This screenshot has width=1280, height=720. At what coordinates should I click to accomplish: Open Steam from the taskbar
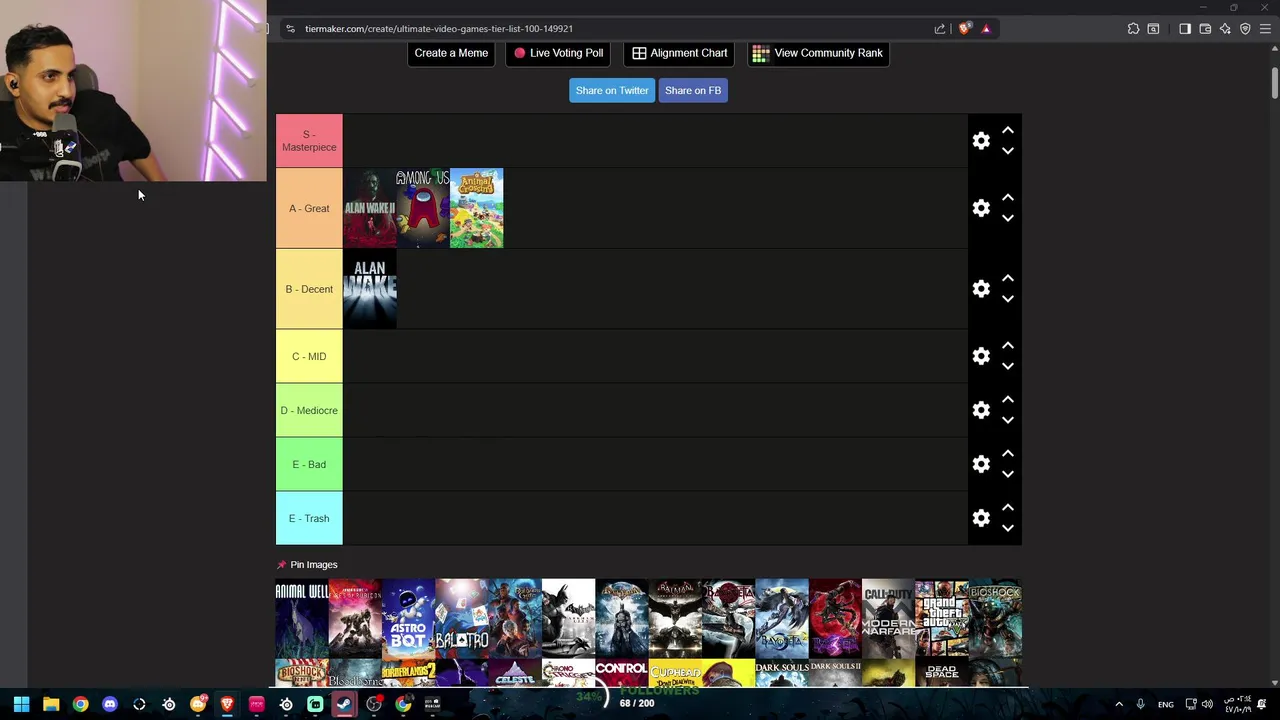(x=344, y=704)
